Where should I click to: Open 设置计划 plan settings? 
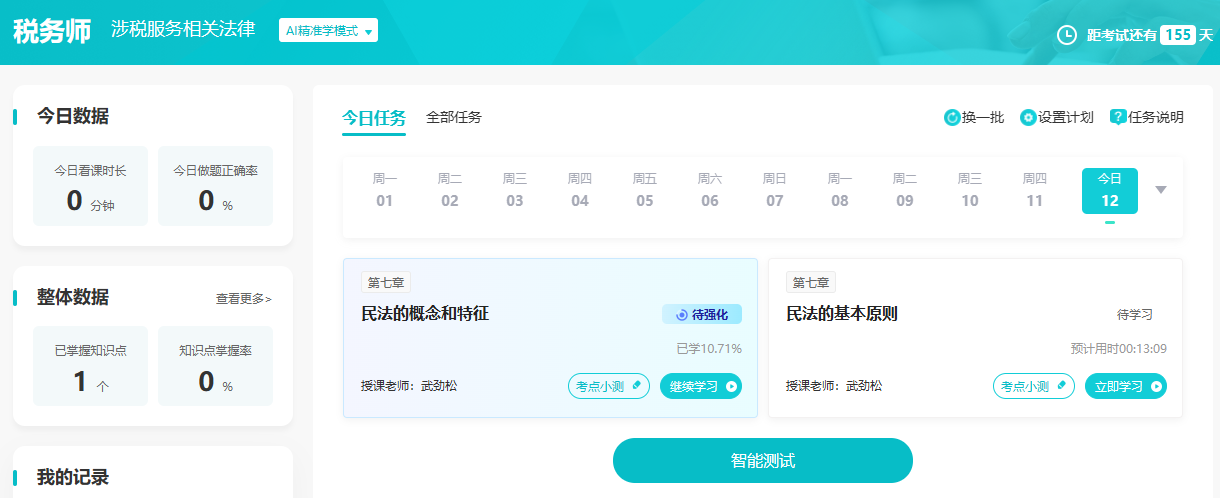pos(1057,118)
